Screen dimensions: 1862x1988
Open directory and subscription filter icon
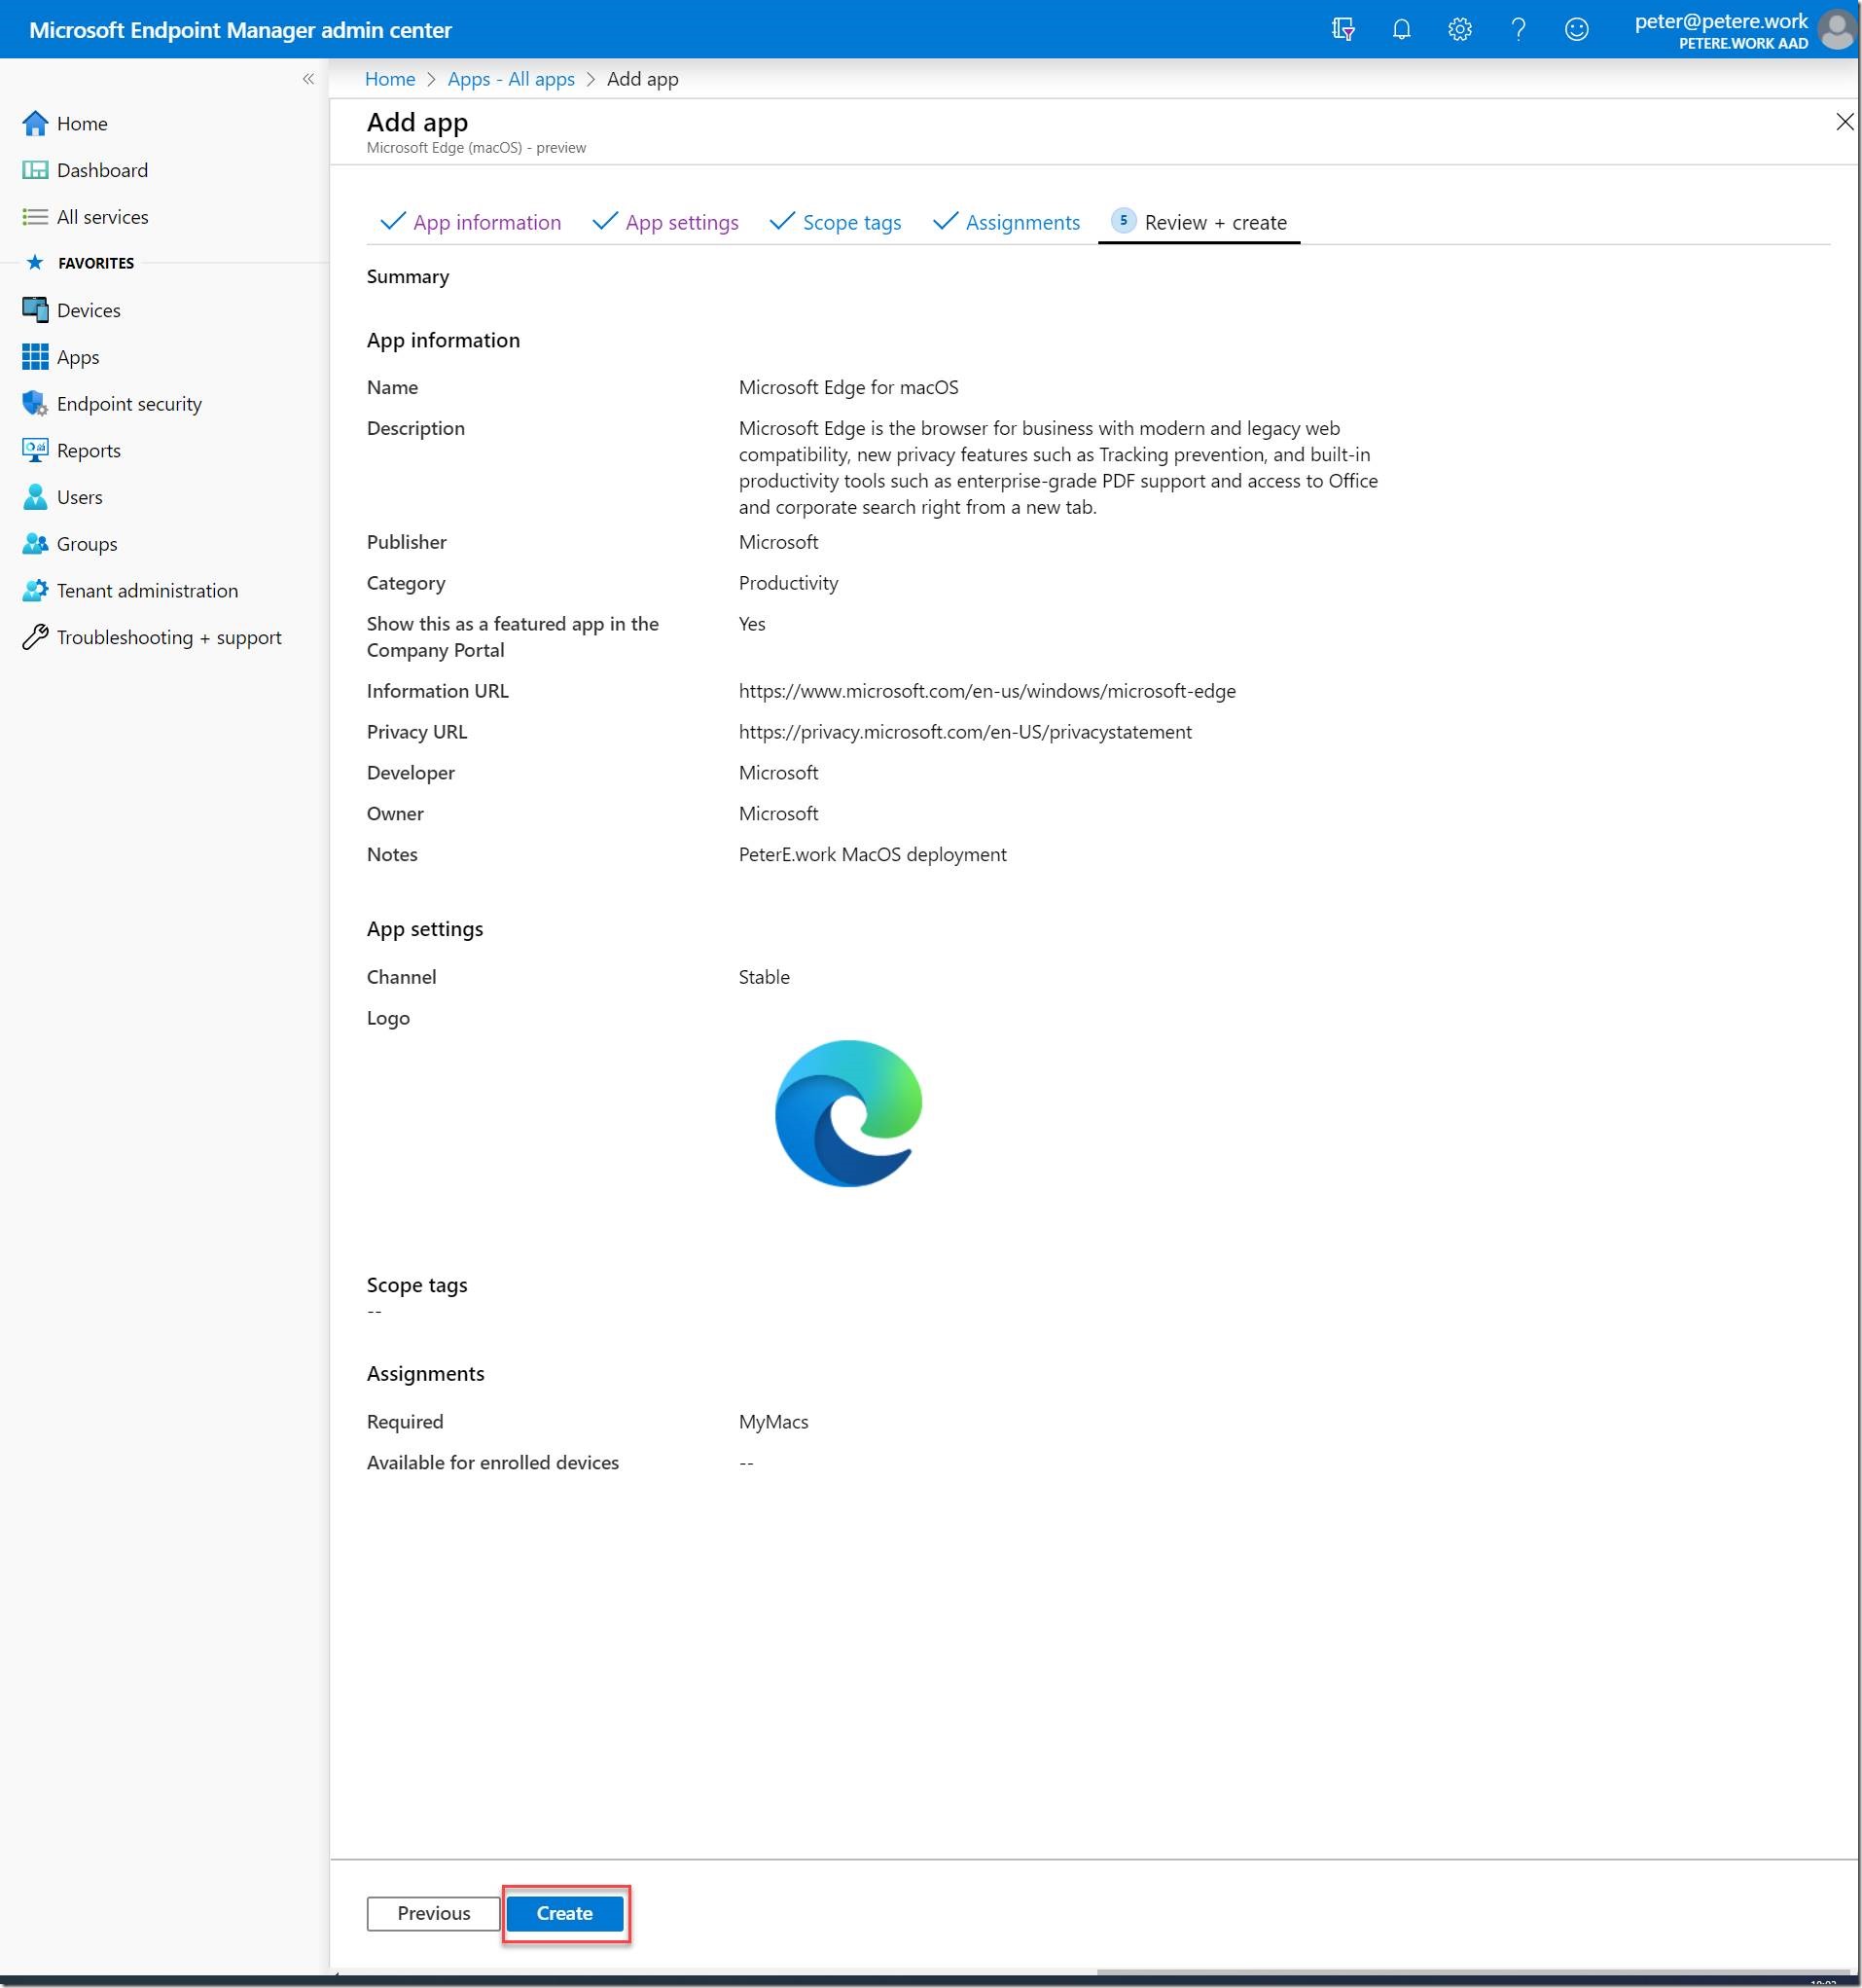1343,30
